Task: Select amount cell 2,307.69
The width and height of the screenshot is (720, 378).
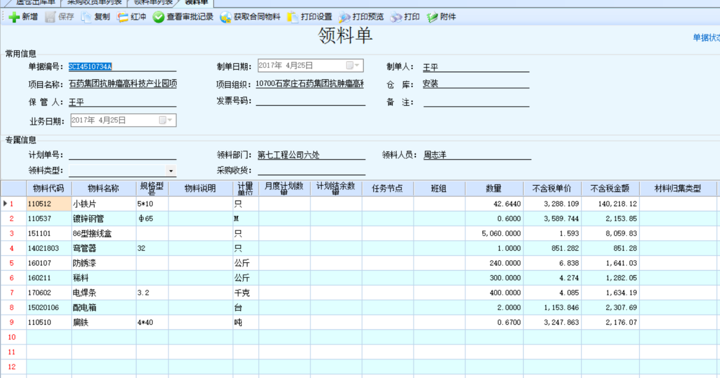Action: (x=610, y=307)
